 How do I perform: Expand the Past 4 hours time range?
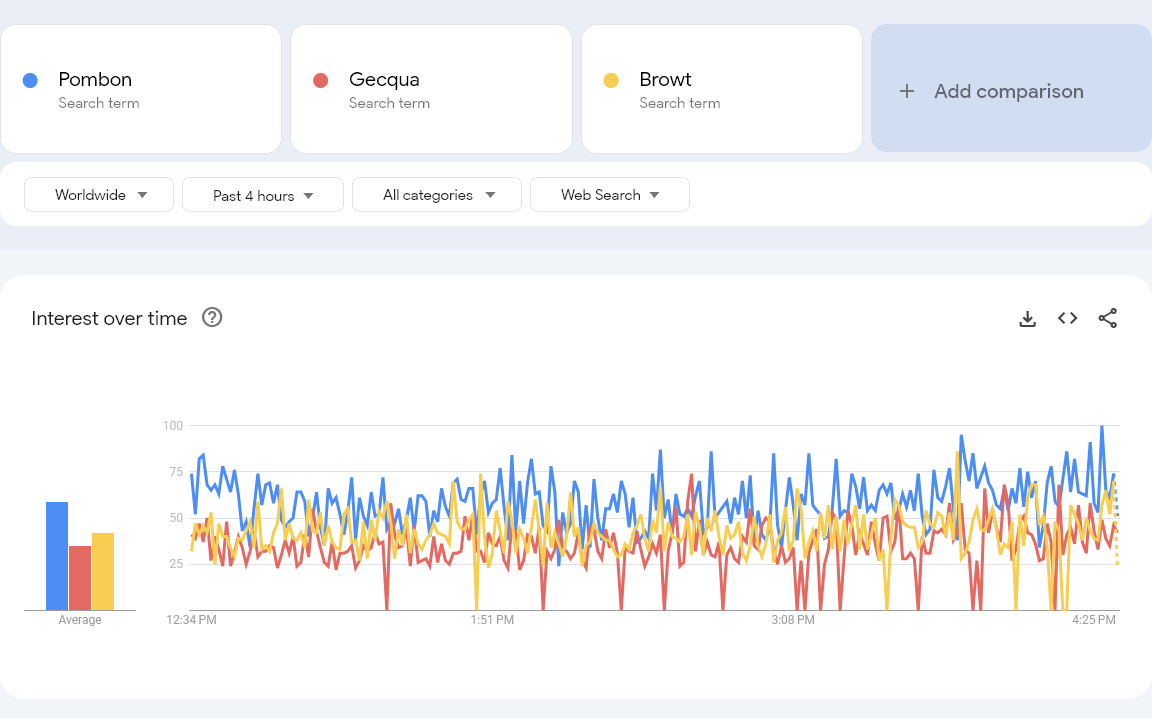(263, 195)
